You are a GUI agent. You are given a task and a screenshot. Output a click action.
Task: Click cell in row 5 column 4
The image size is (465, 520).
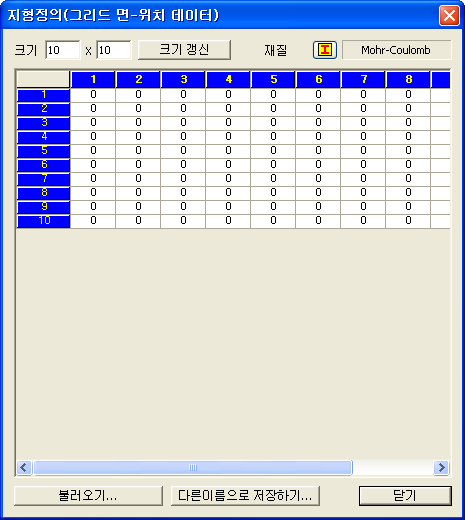pos(228,151)
